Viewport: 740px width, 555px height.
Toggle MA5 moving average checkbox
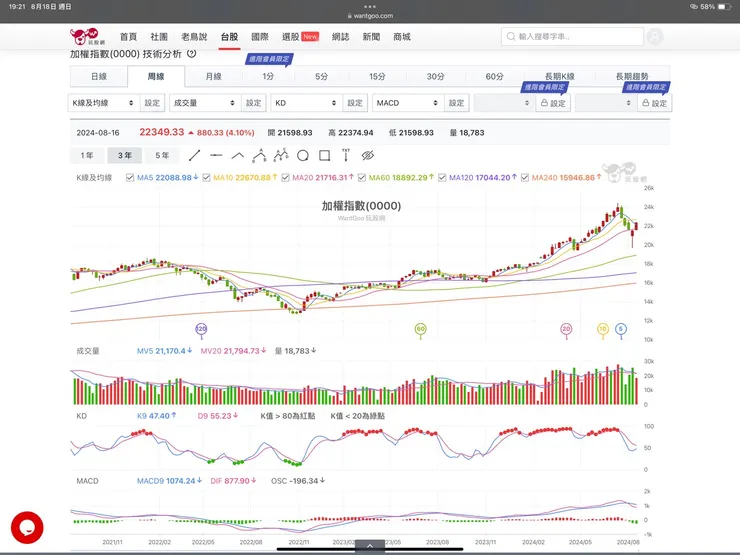point(130,177)
